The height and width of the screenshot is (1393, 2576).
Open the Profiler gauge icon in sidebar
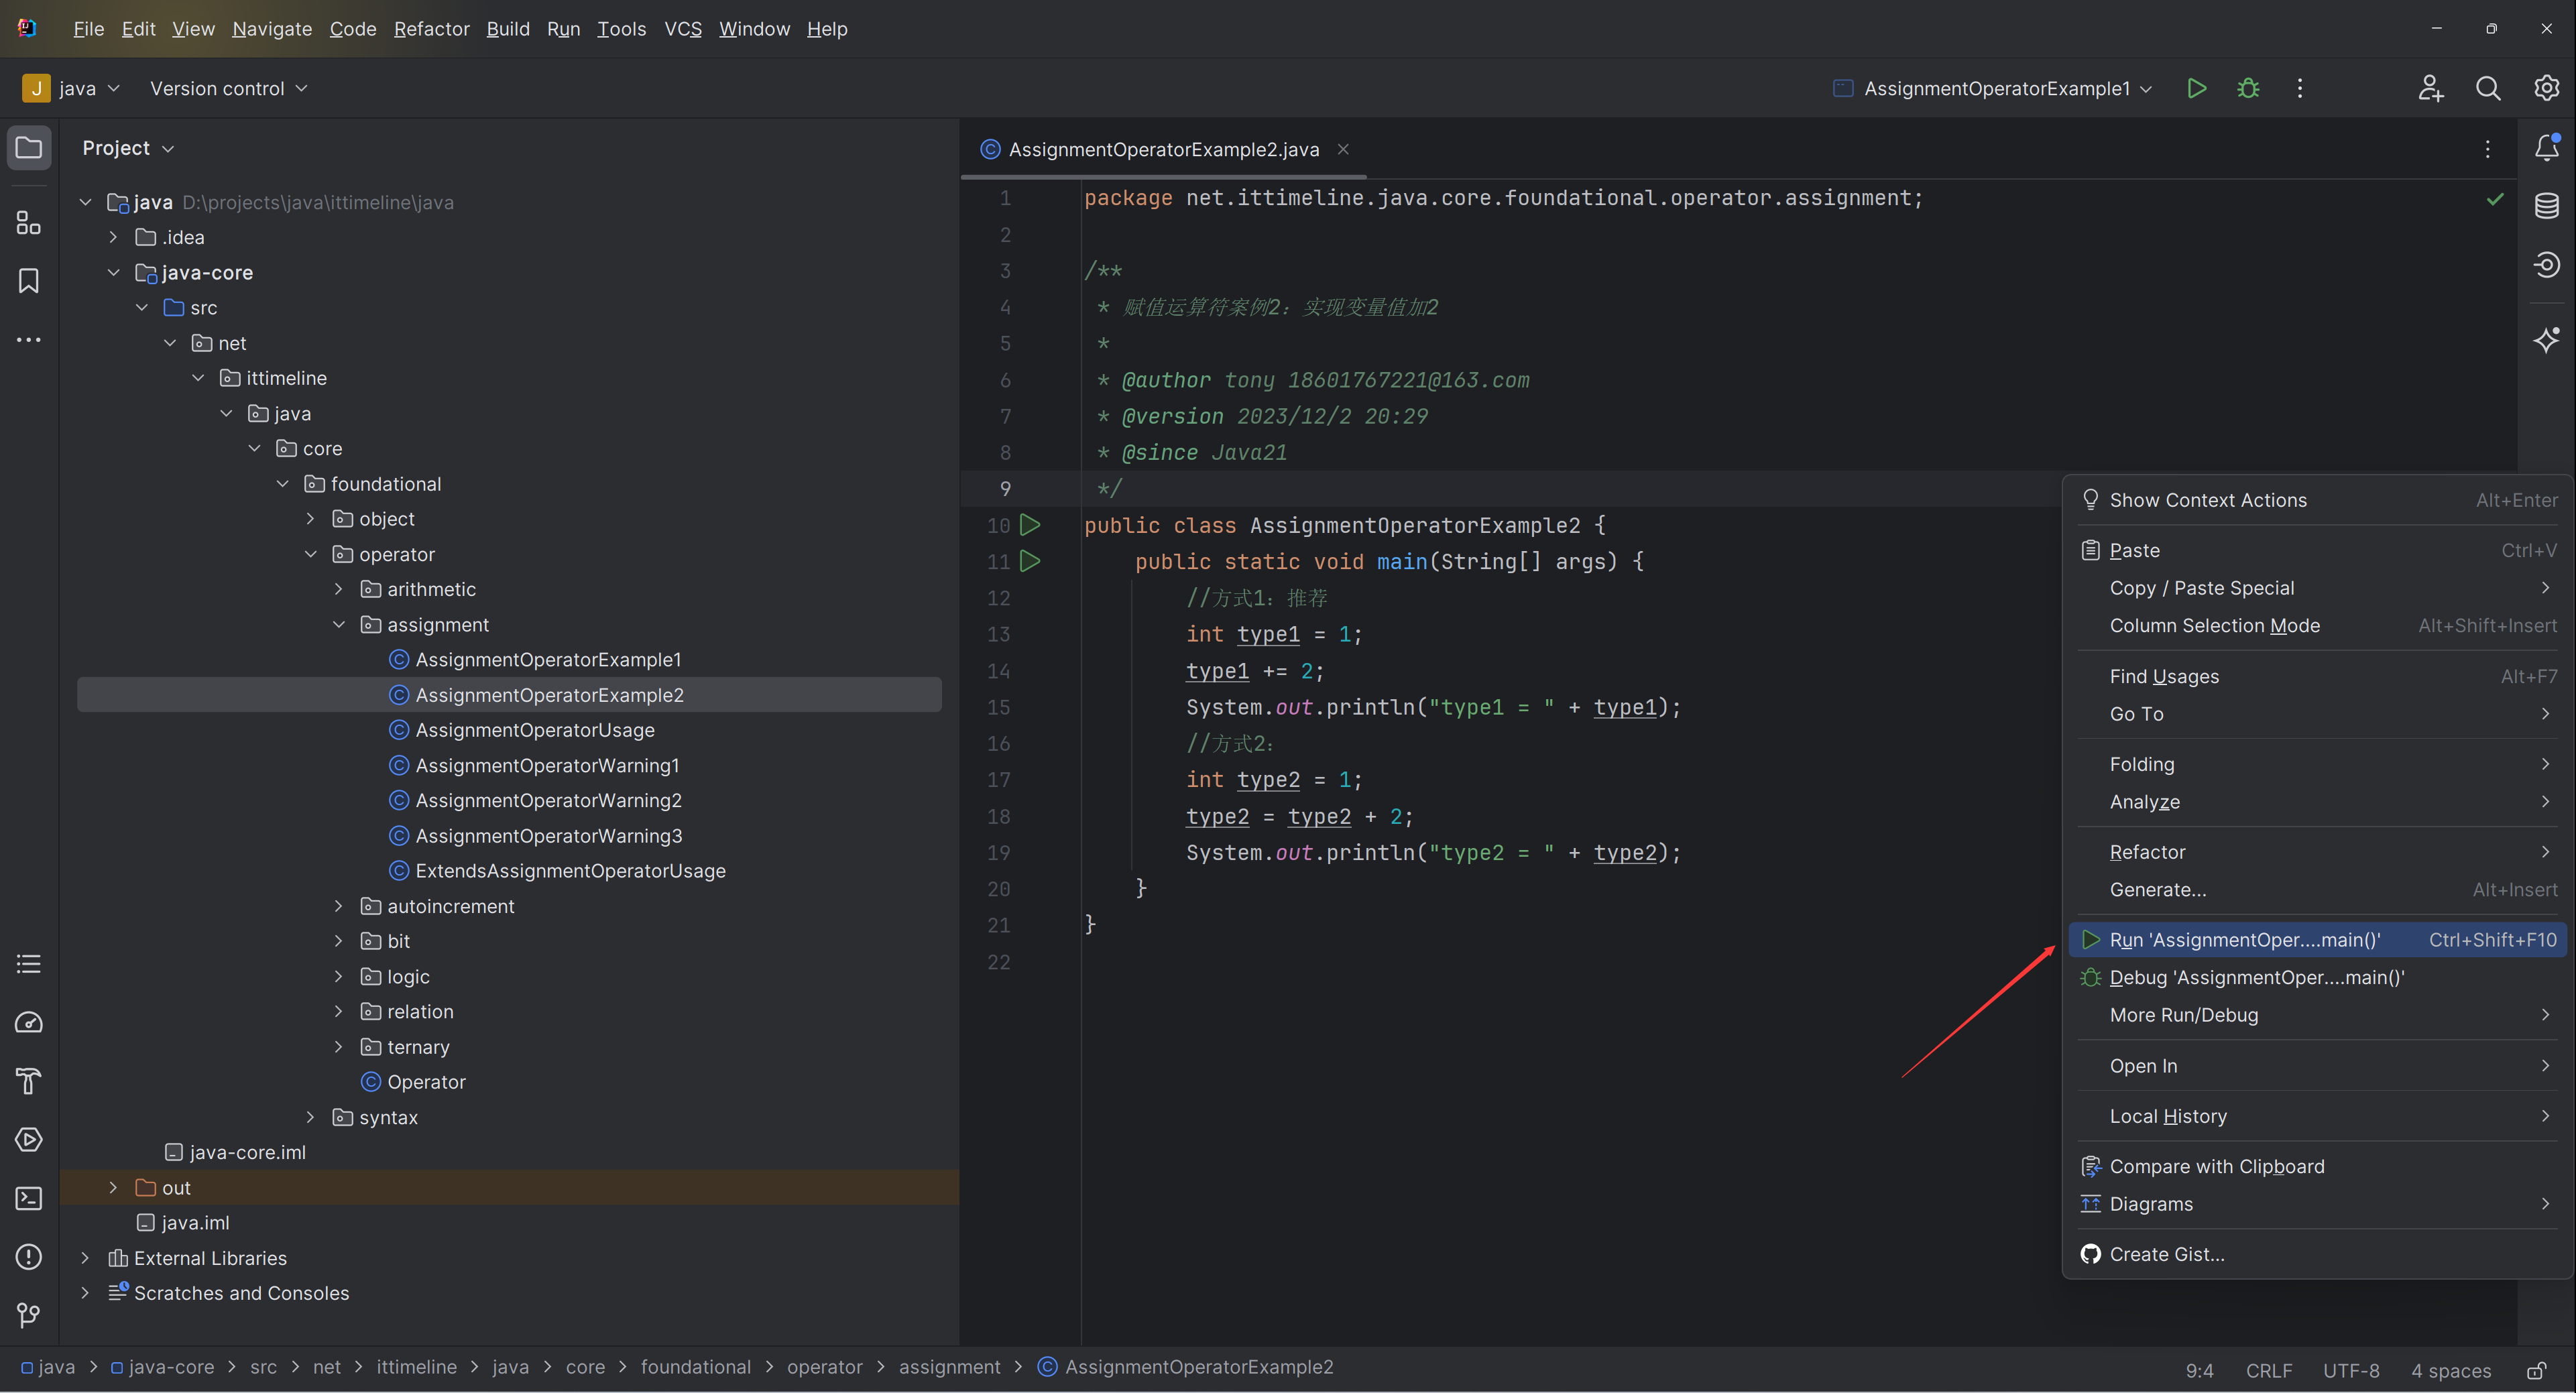tap(29, 1022)
